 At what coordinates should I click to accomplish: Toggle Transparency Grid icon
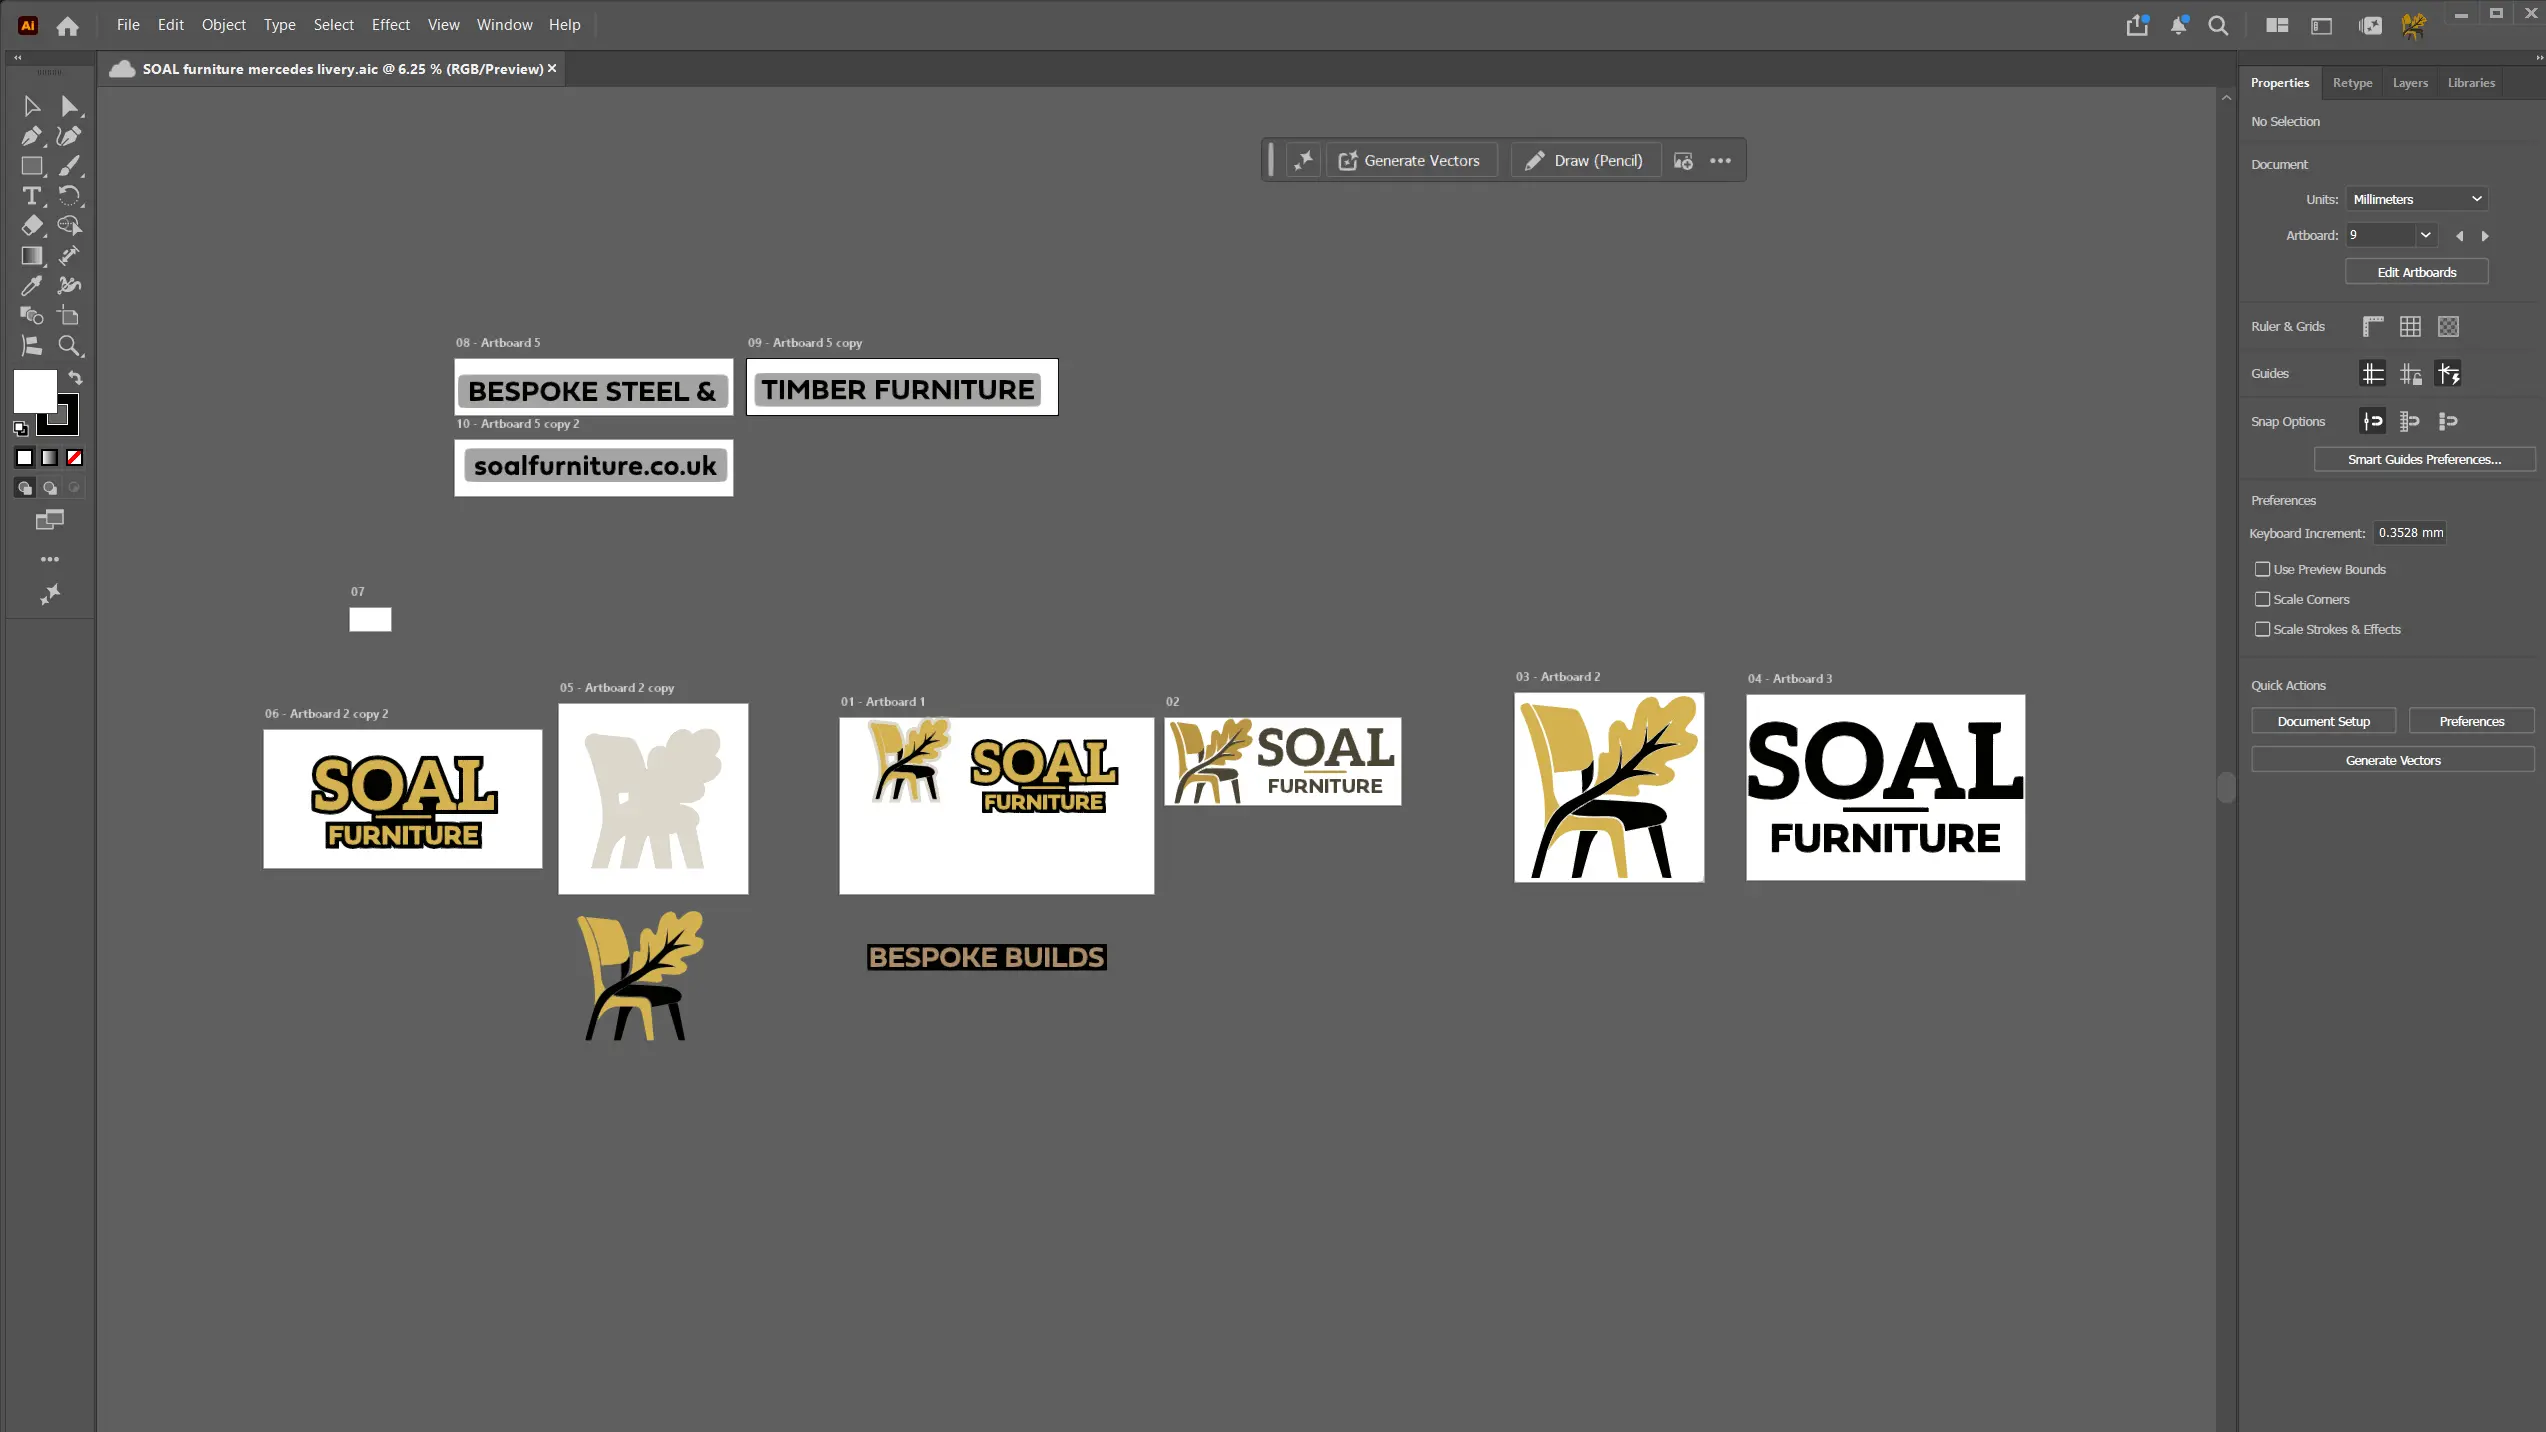coord(2448,326)
